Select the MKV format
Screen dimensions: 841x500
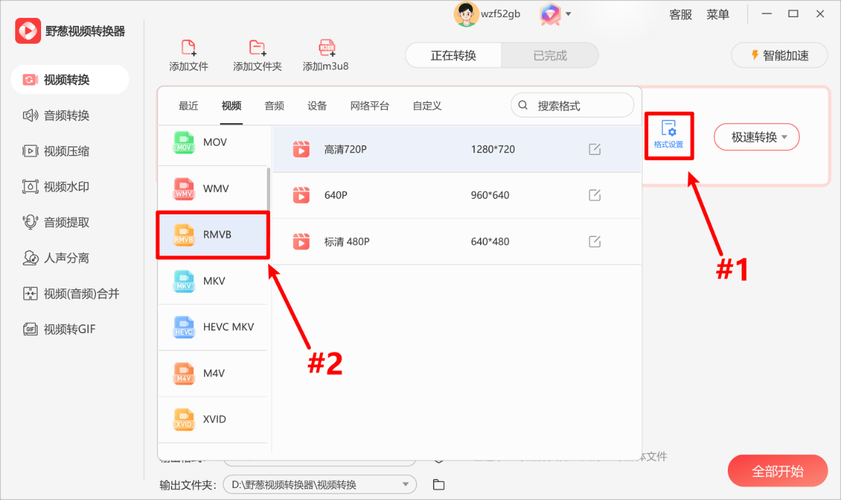[x=213, y=281]
